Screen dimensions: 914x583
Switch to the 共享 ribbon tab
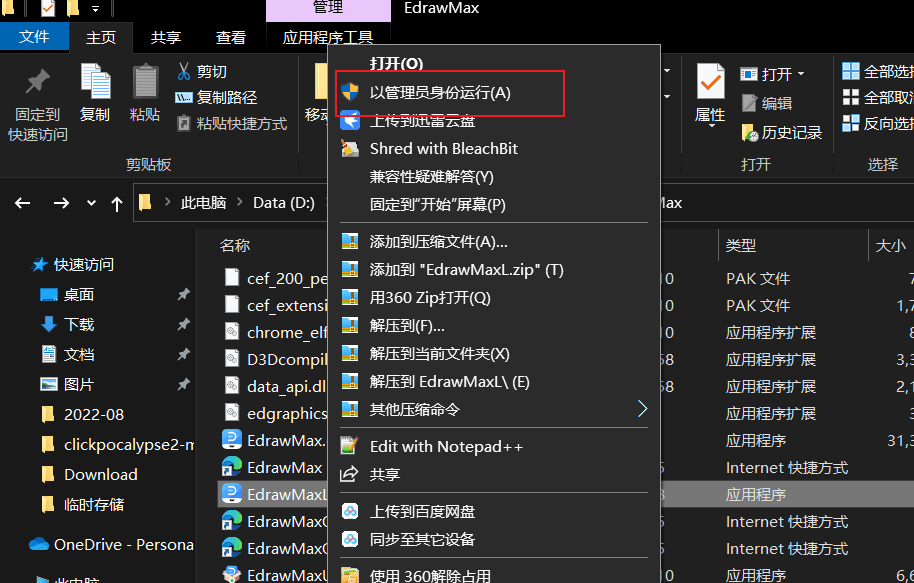[166, 38]
